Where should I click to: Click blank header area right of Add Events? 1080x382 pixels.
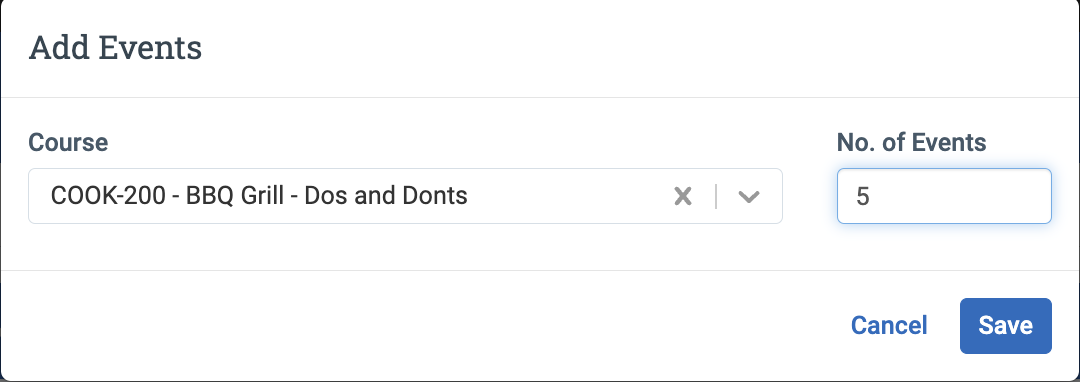(x=620, y=49)
